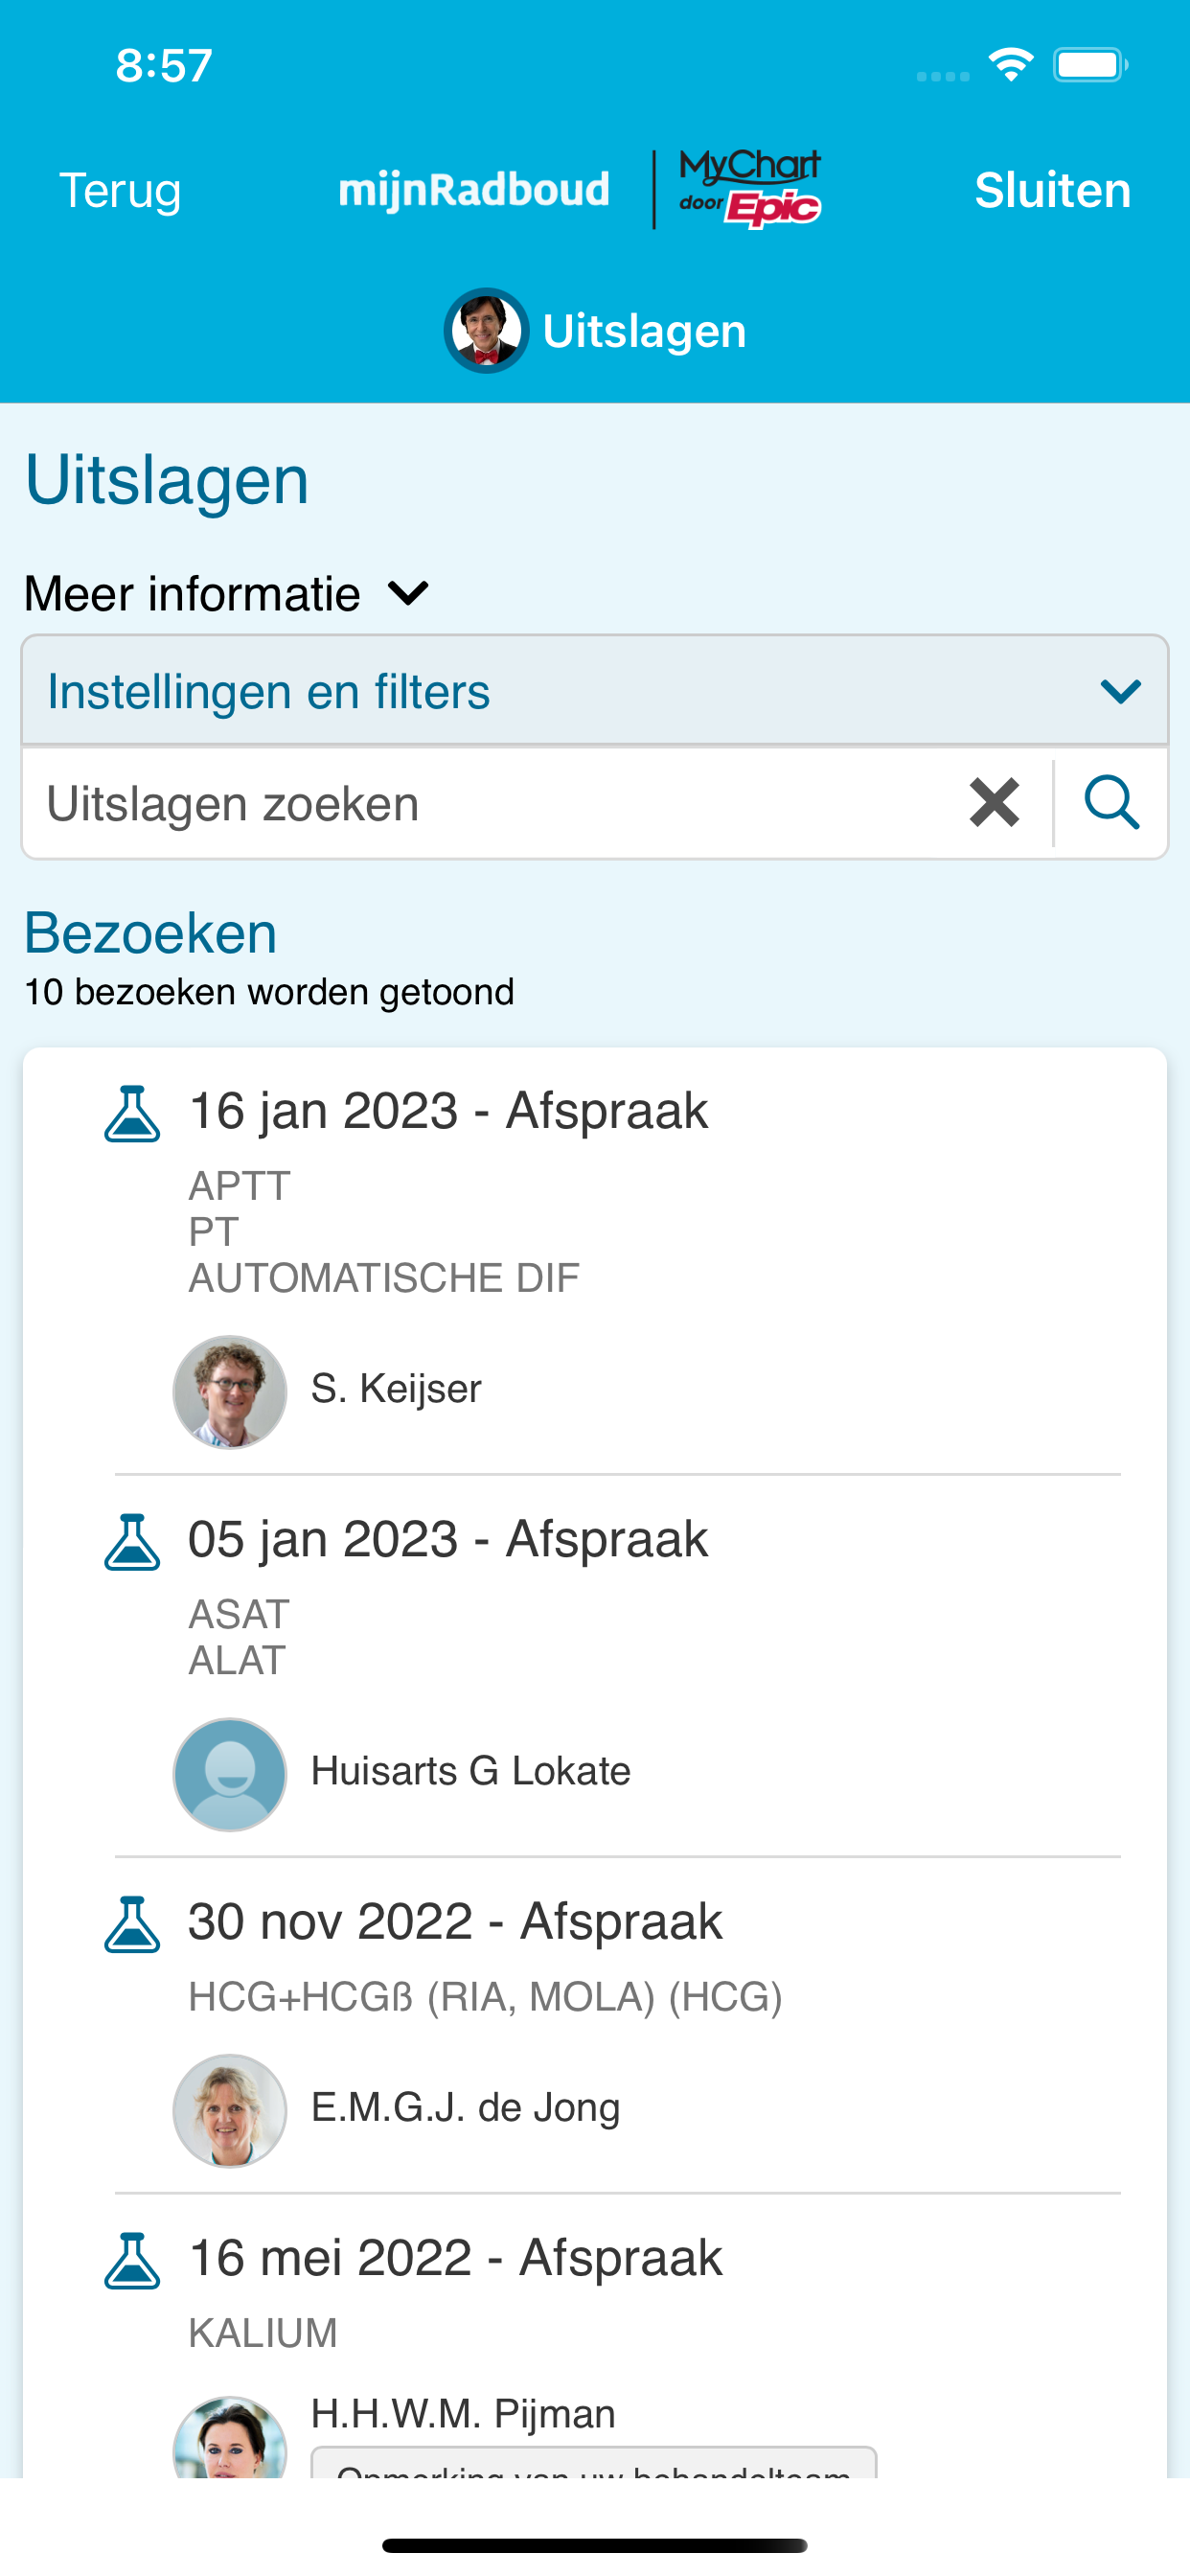
Task: Tap the patient avatar next to Uitslagen
Action: coord(486,331)
